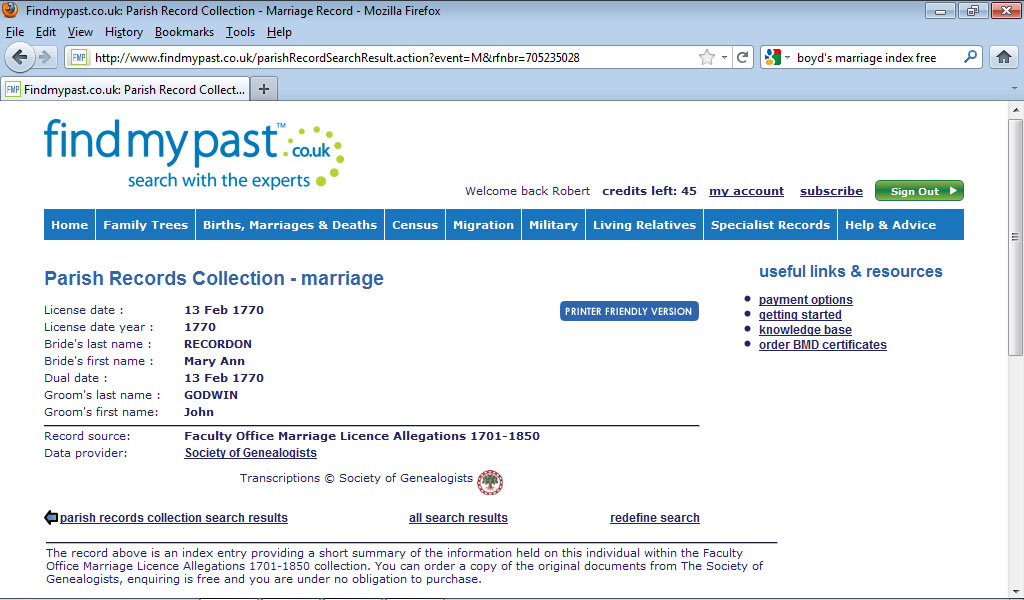Viewport: 1024px width, 600px height.
Task: Open the Google search engine selector
Action: tap(777, 57)
